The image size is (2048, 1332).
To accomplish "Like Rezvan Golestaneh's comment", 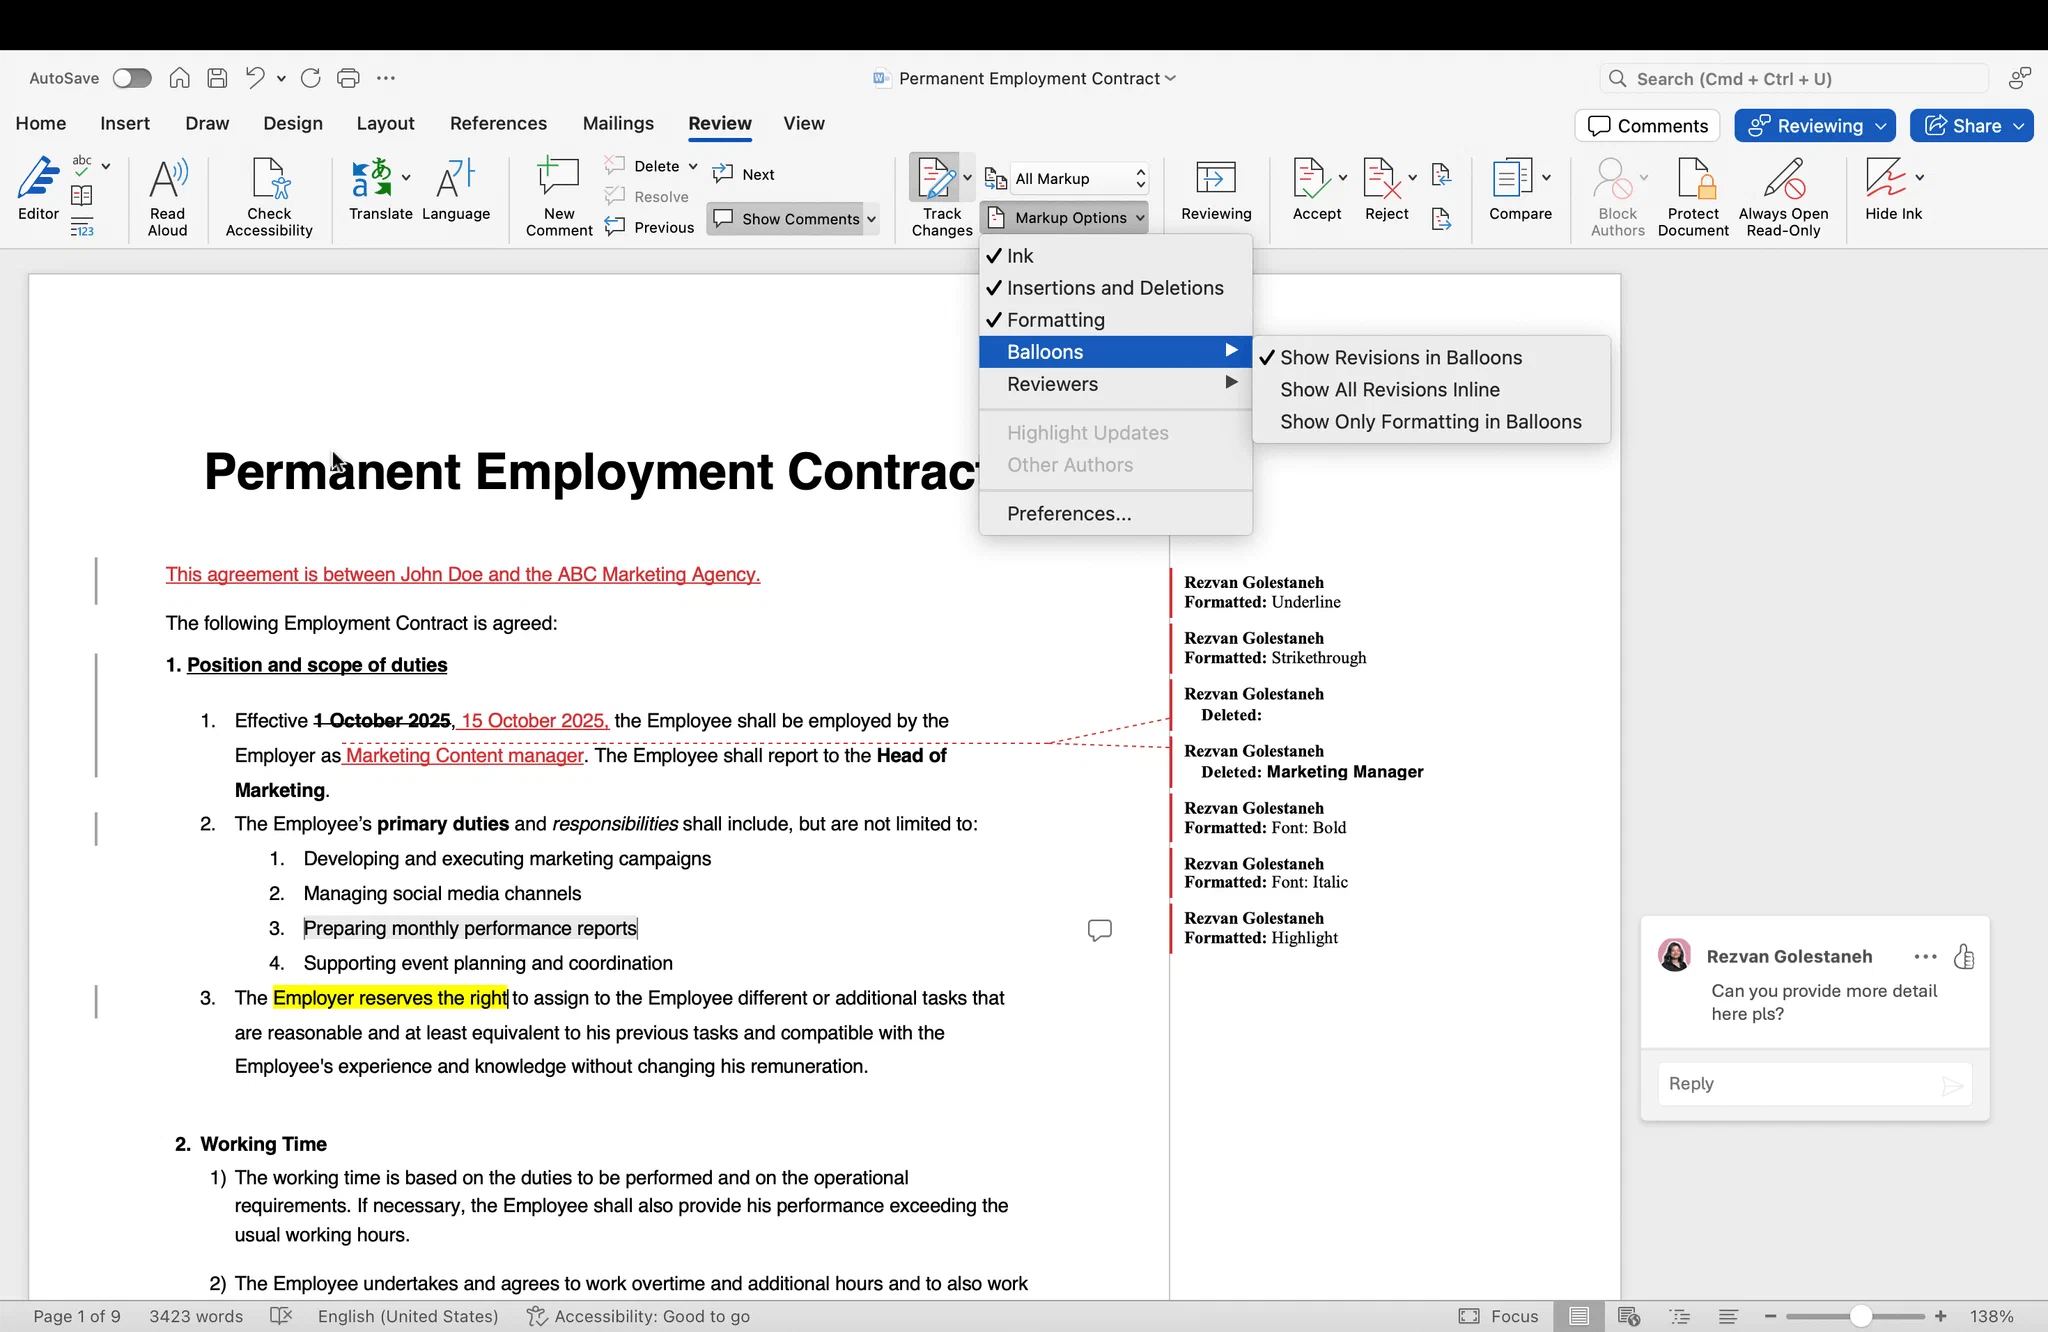I will [1964, 957].
